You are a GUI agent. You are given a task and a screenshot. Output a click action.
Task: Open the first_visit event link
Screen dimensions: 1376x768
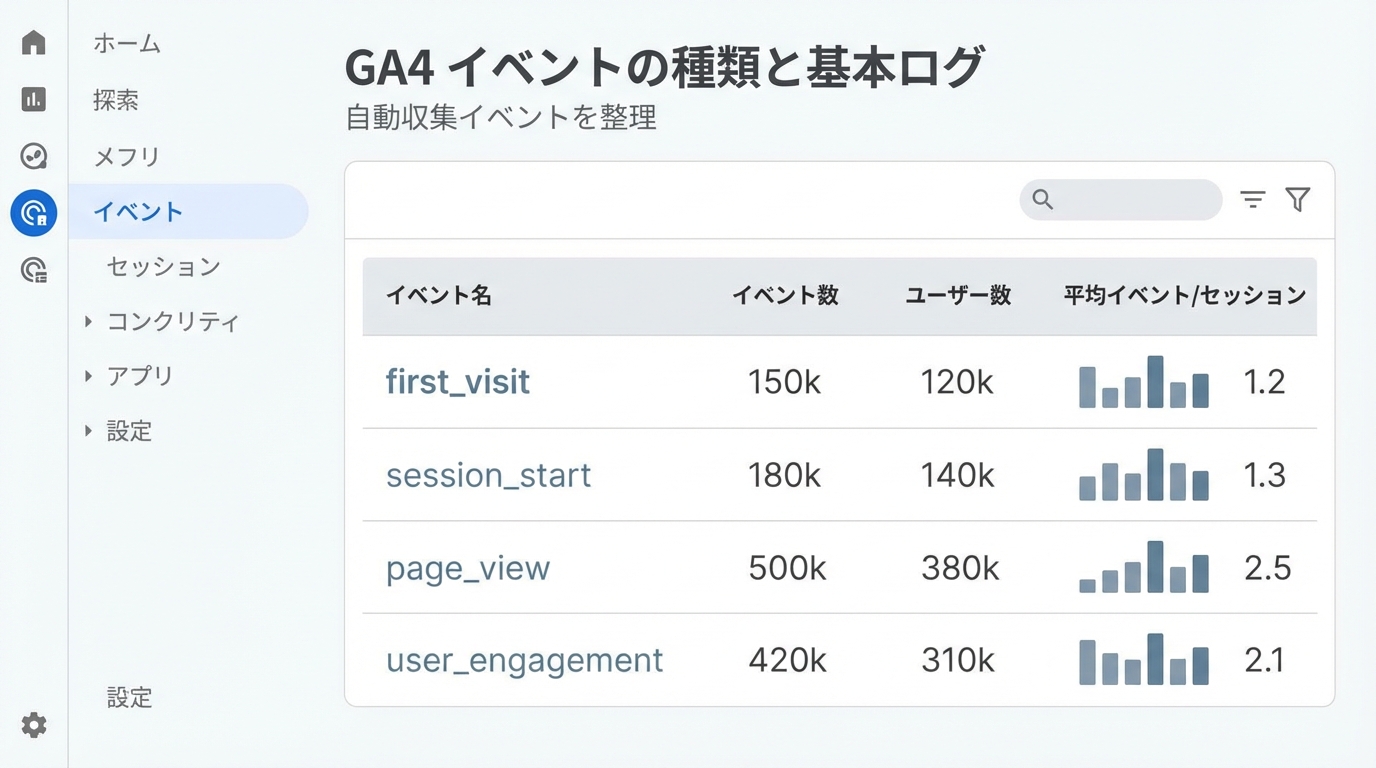click(x=457, y=382)
